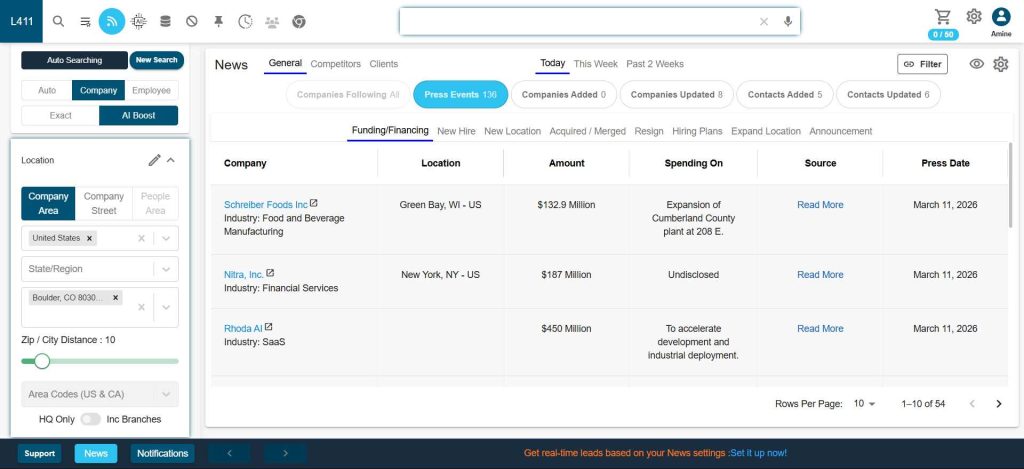Click the Chrome extension icon
The height and width of the screenshot is (469, 1024).
tap(298, 22)
